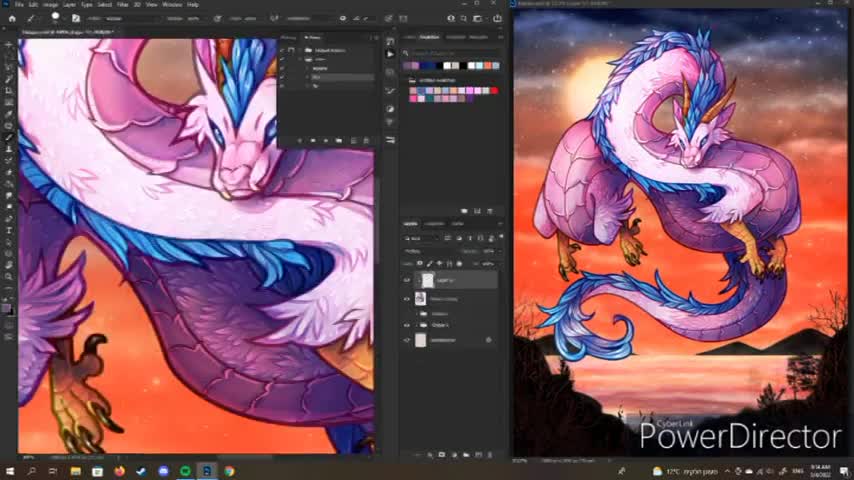
Task: Open Spotify from the taskbar
Action: point(185,471)
